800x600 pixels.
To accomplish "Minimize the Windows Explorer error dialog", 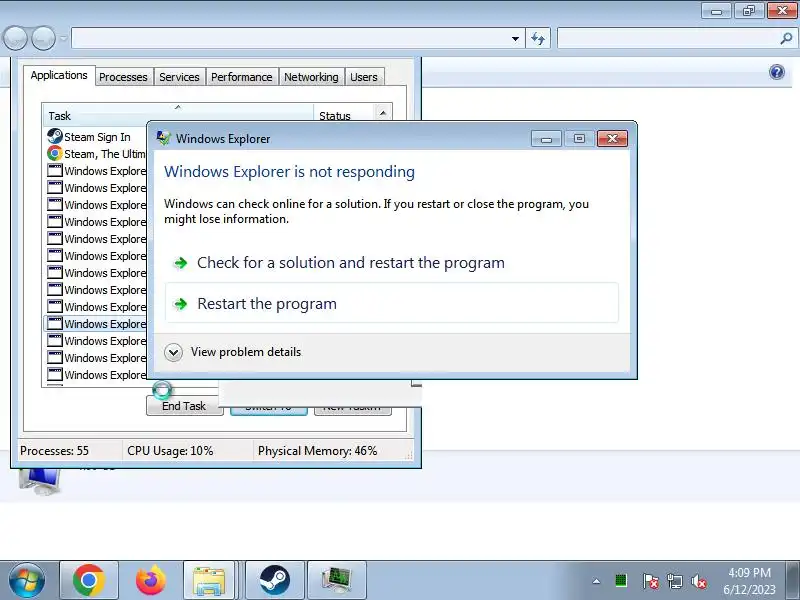I will (546, 138).
